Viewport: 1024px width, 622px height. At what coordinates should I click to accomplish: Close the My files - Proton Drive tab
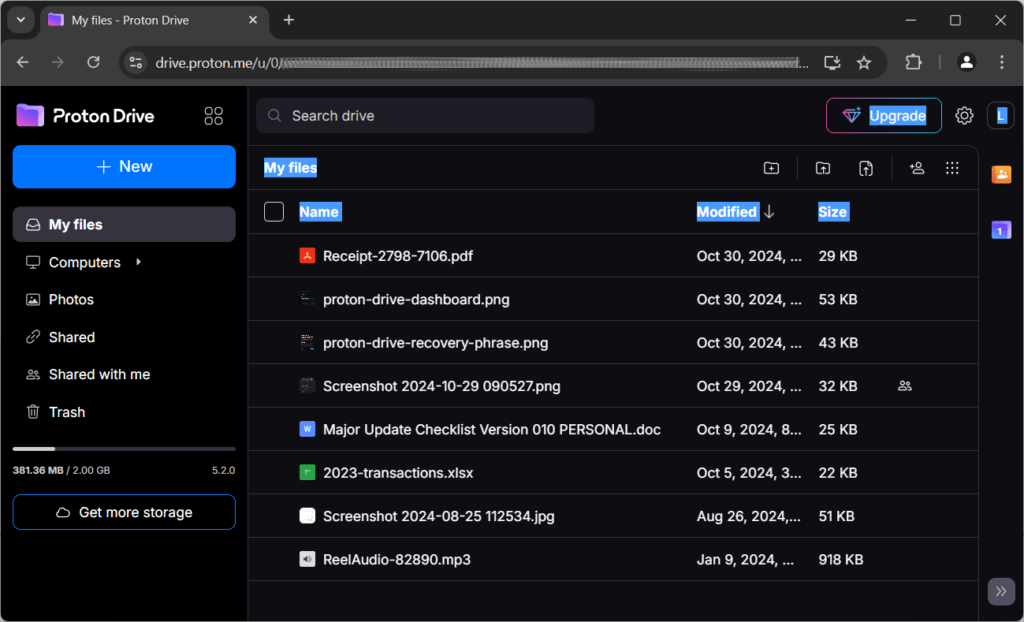253,20
